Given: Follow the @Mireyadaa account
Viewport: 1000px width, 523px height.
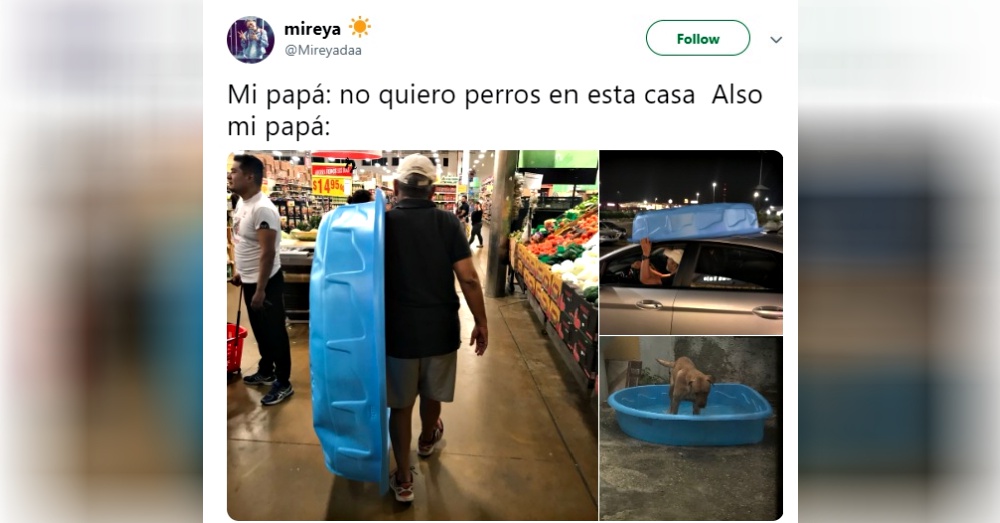Looking at the screenshot, I should [x=698, y=38].
